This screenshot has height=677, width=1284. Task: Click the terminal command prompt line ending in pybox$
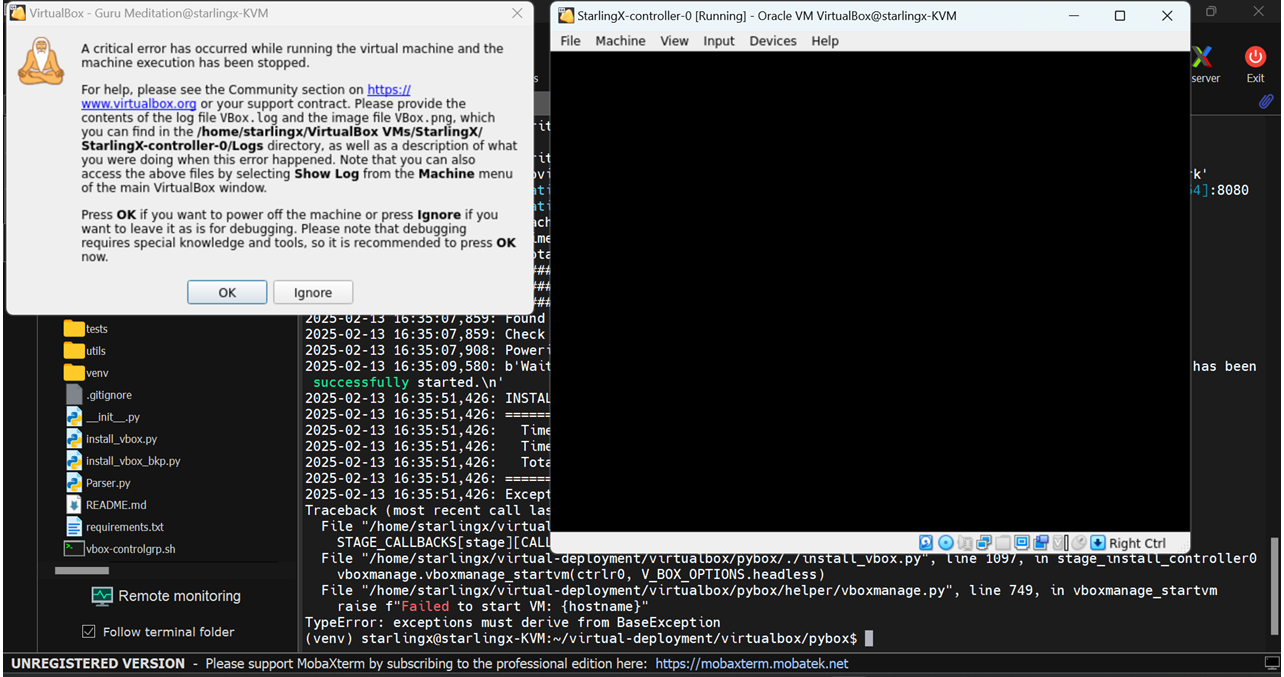coord(589,638)
